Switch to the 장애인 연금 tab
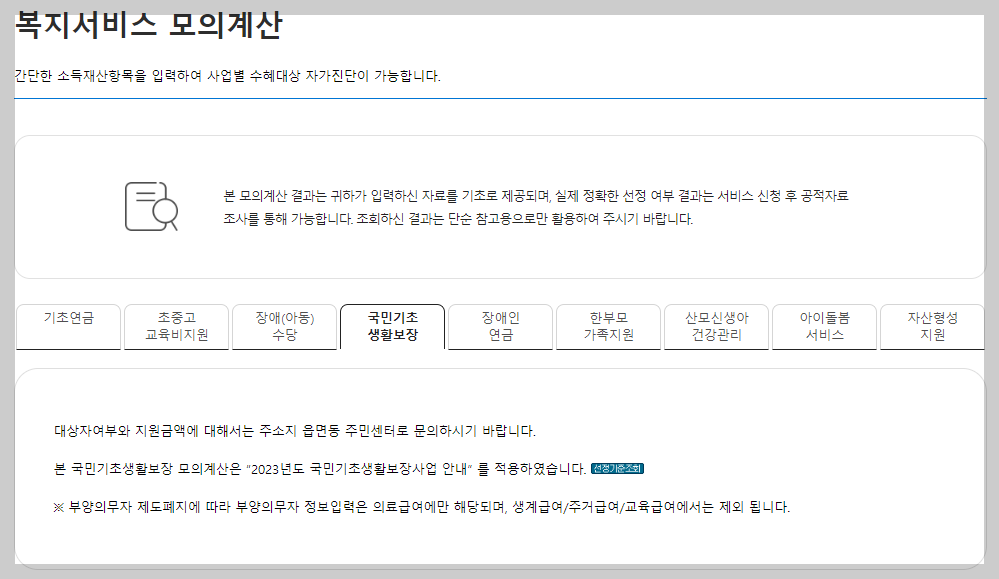This screenshot has height=579, width=999. (501, 325)
